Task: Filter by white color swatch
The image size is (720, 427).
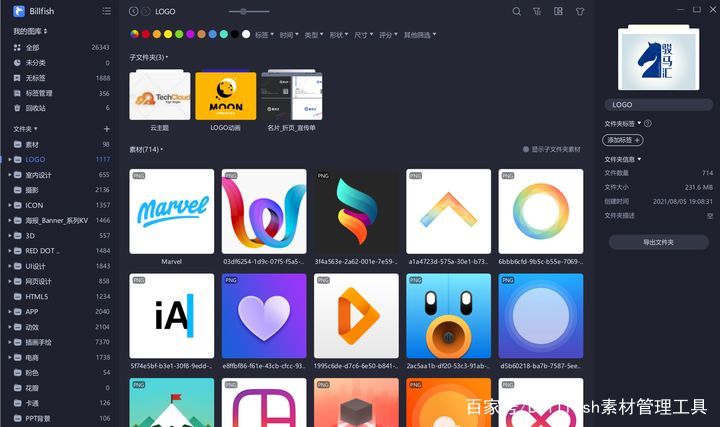Action: point(246,34)
